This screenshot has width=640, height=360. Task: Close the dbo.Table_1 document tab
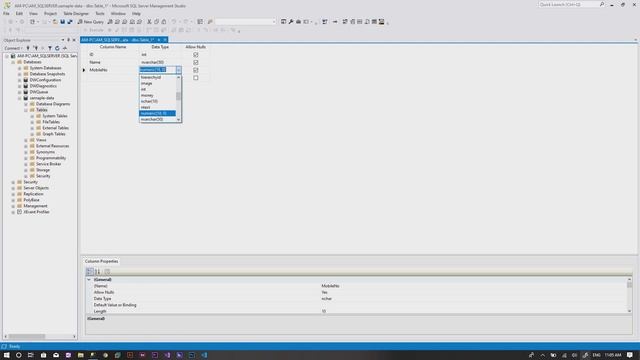pyautogui.click(x=165, y=40)
